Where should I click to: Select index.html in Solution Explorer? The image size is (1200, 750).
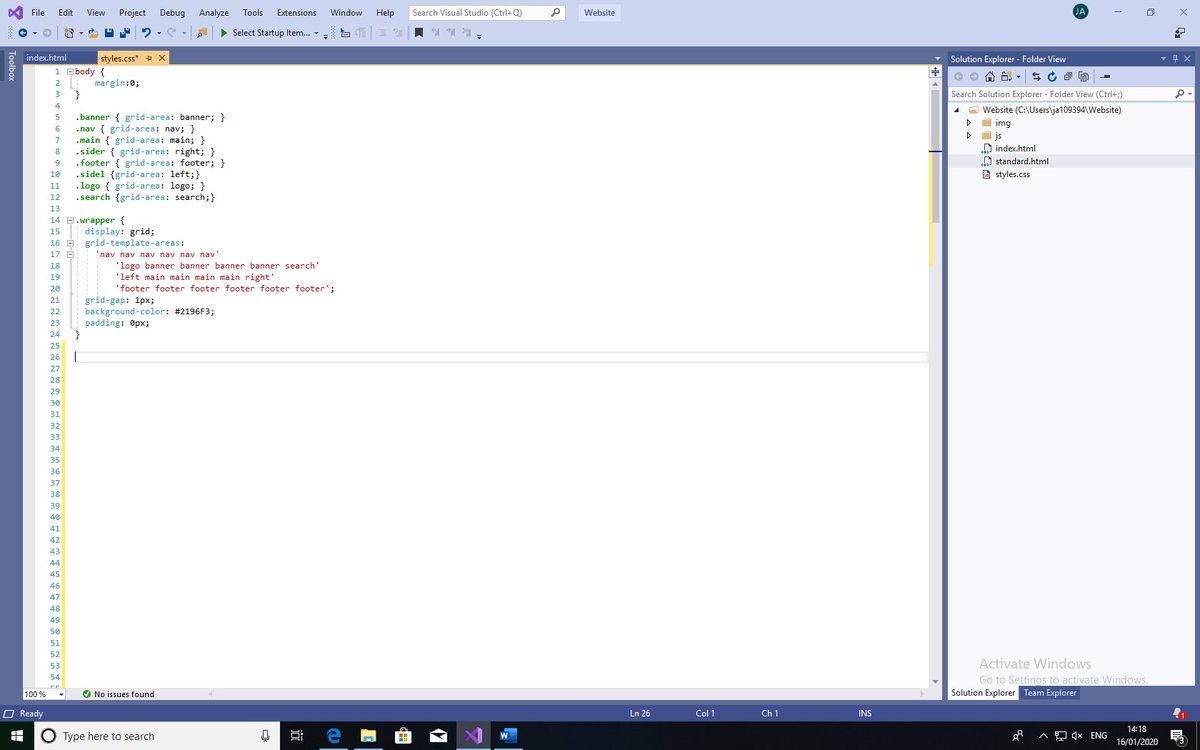coord(1015,148)
